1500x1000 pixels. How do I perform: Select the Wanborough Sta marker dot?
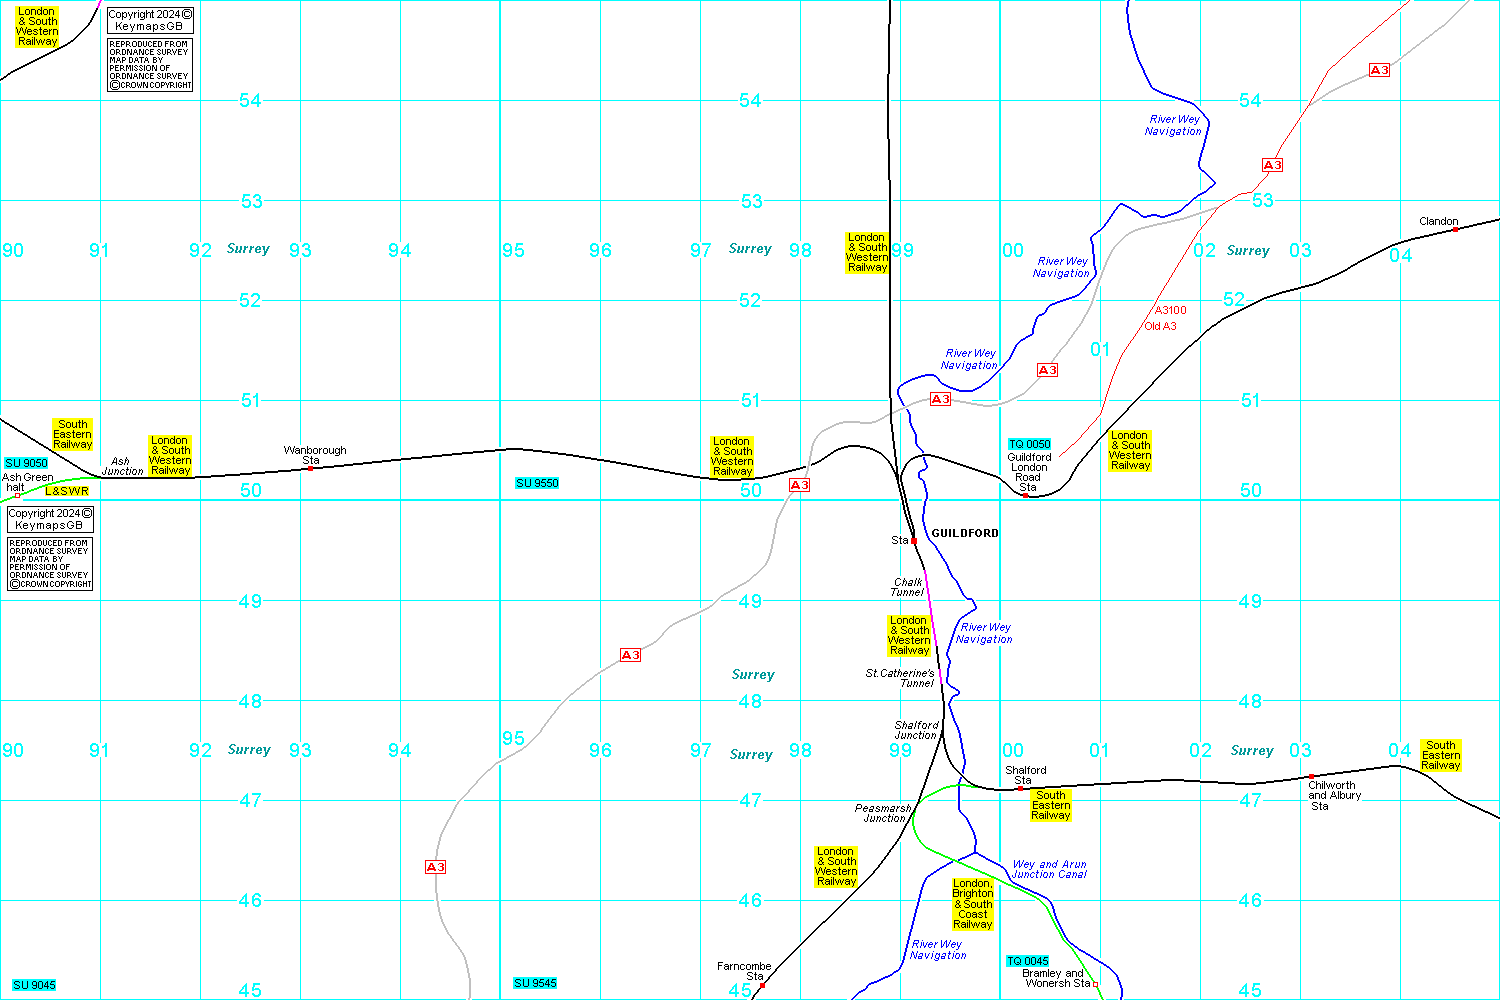(310, 468)
